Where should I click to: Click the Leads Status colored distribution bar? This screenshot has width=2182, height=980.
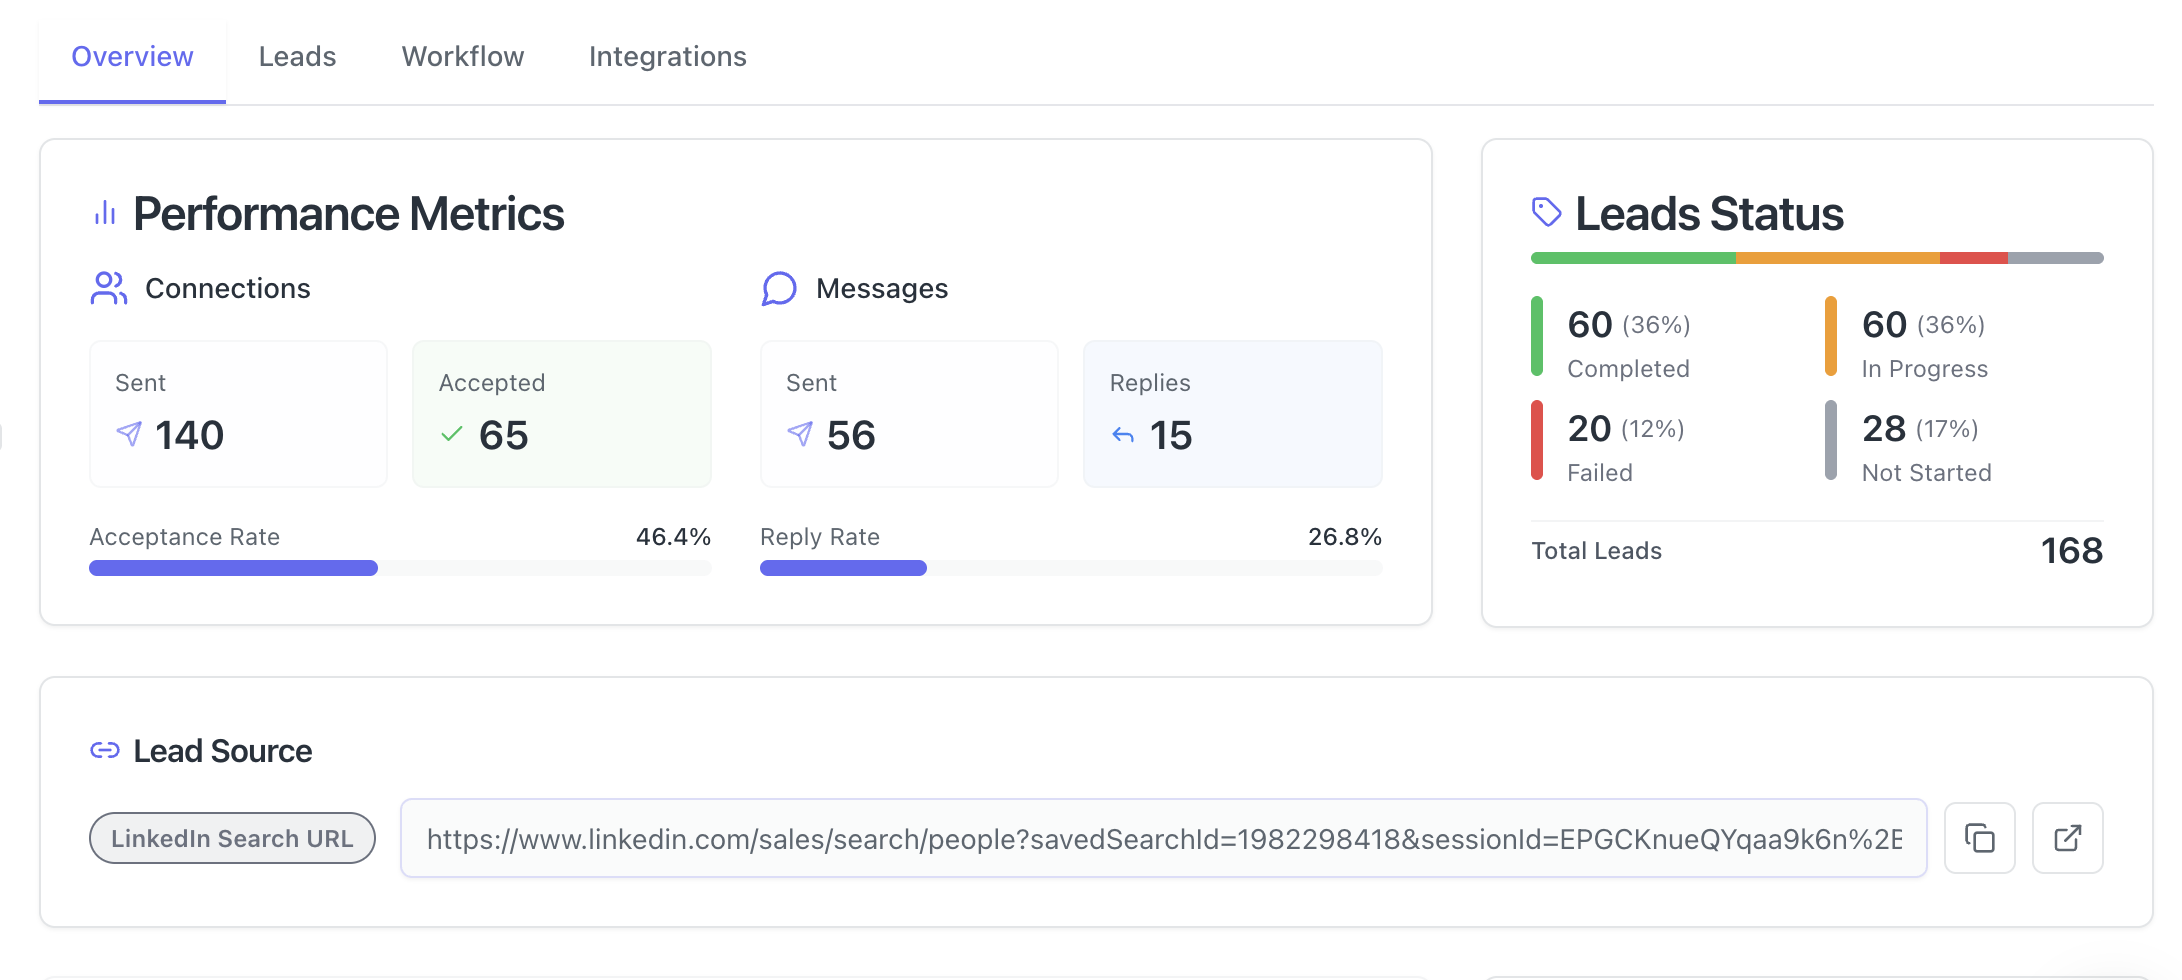1817,258
